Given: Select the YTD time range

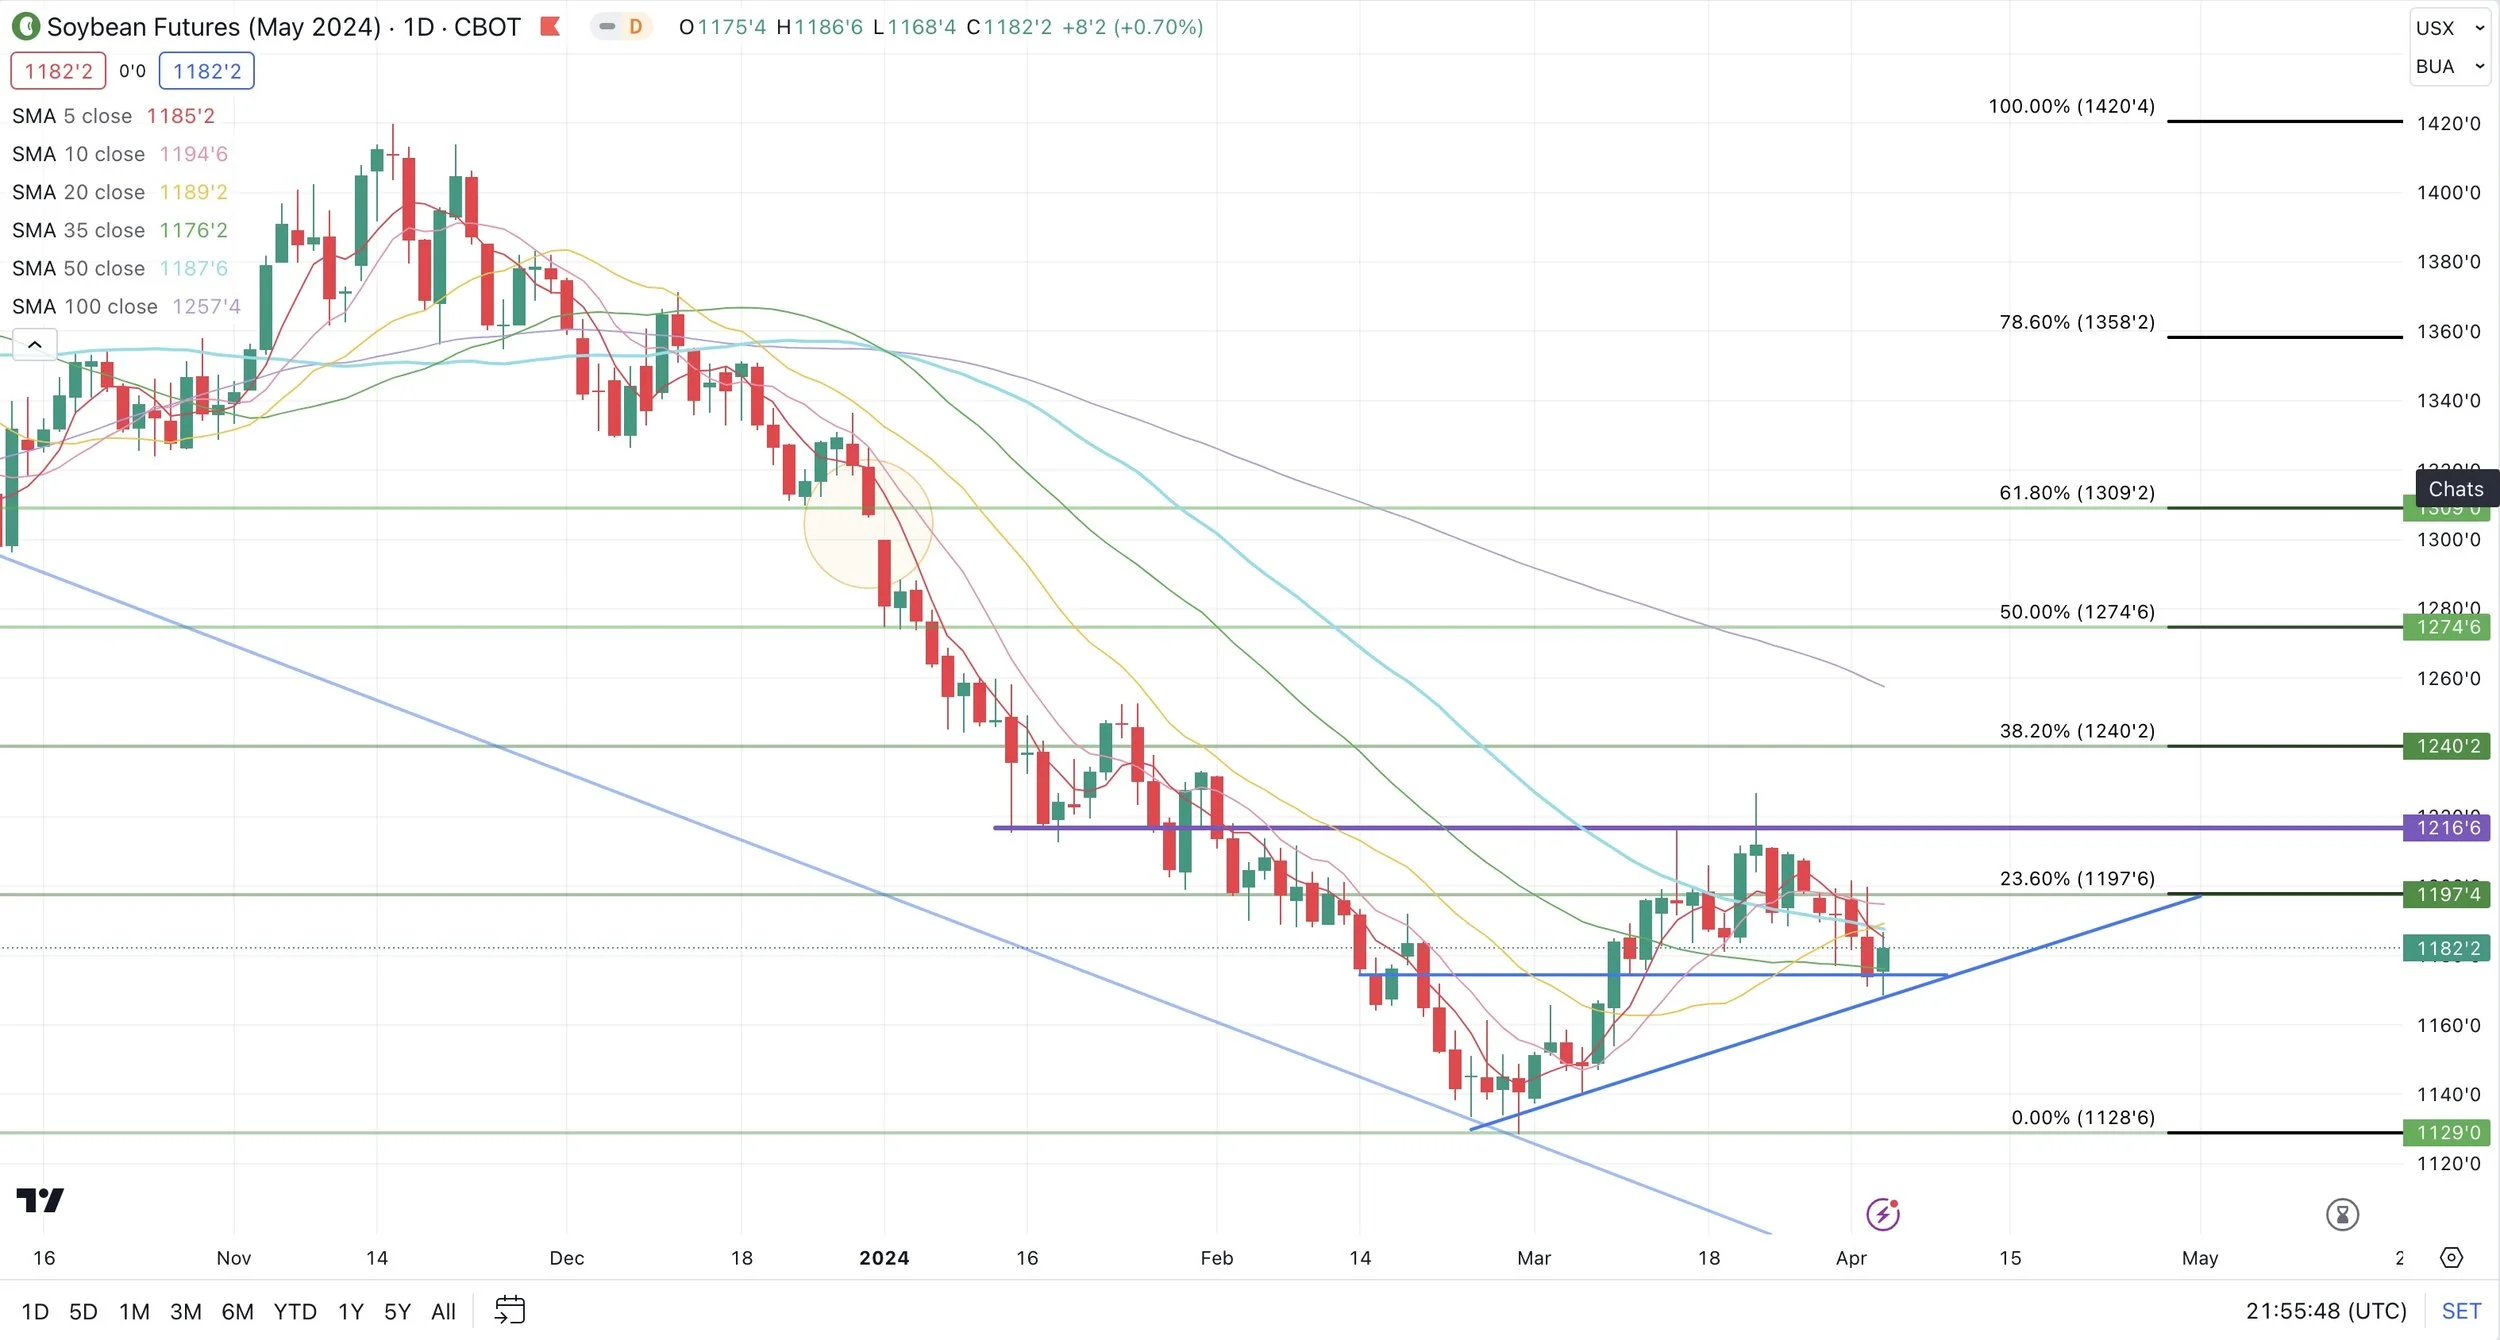Looking at the screenshot, I should coord(295,1311).
